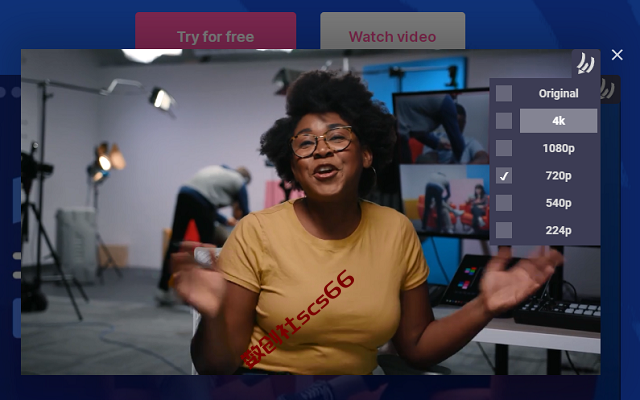
Task: Check the 224p quality checkbox
Action: click(504, 230)
